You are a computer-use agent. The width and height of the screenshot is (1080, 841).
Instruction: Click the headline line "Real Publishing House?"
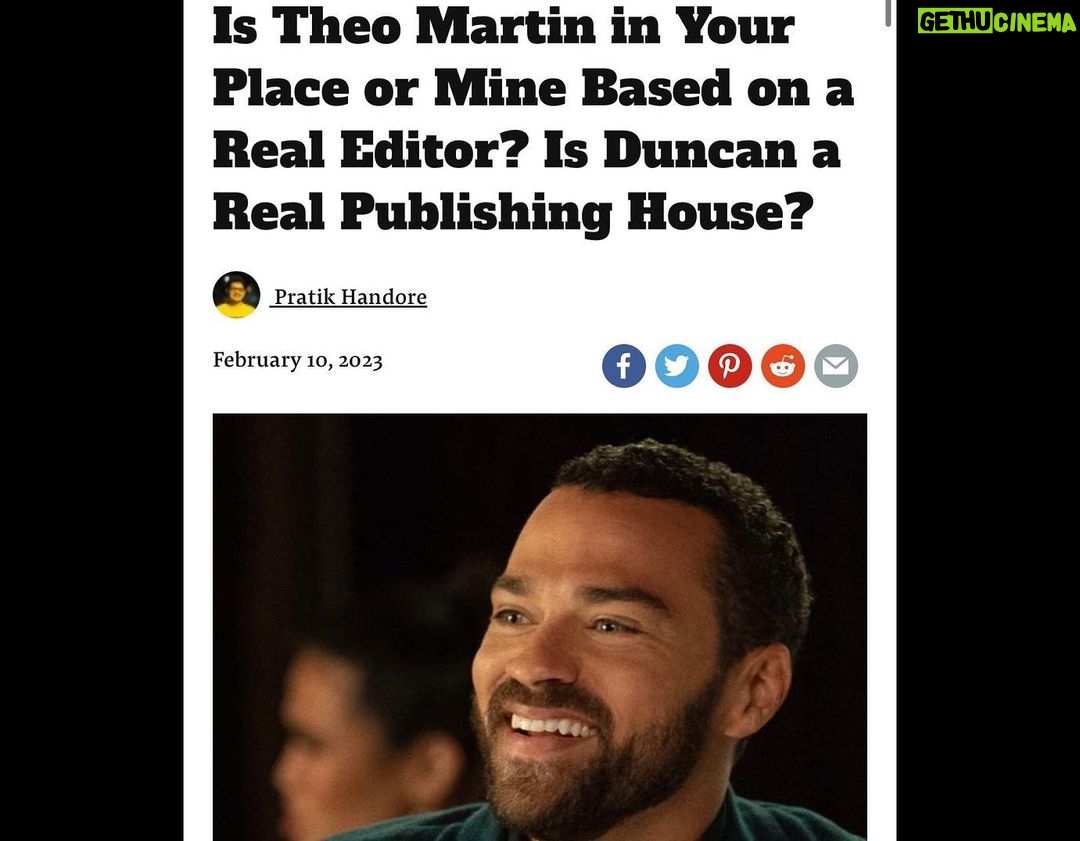click(513, 211)
